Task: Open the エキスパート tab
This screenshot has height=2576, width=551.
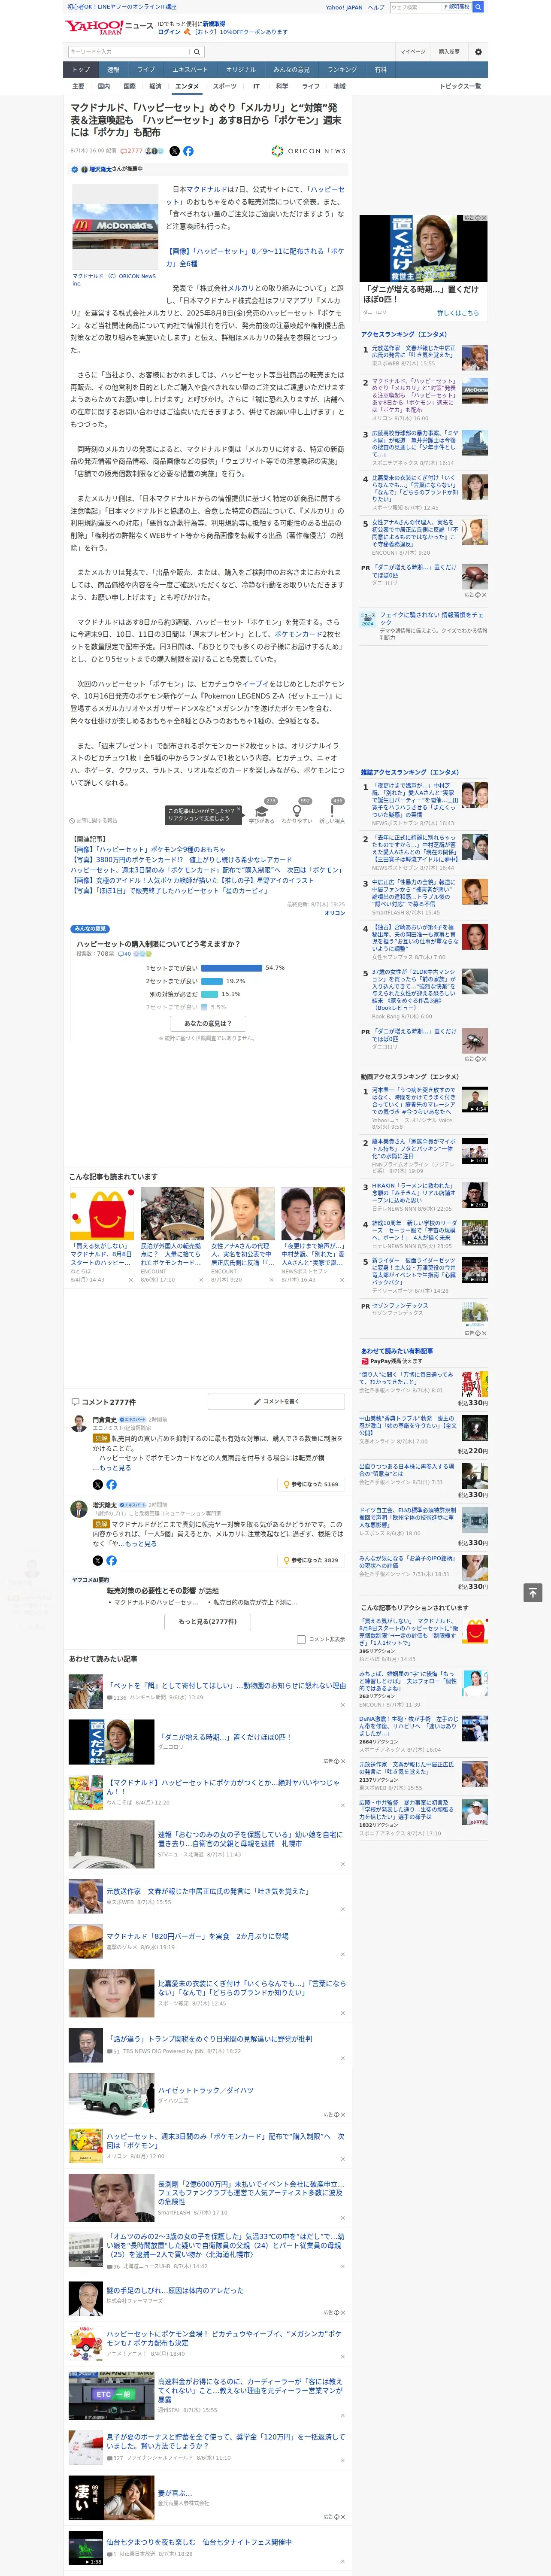Action: (190, 70)
